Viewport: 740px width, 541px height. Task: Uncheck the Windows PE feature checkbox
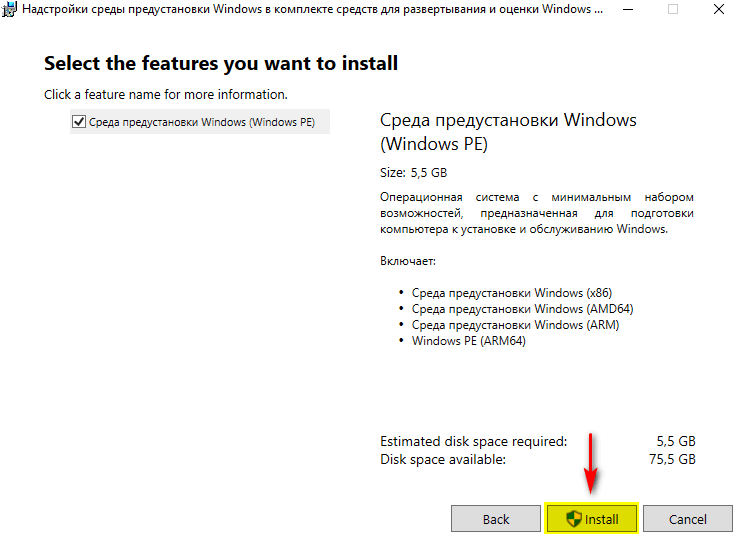coord(79,122)
